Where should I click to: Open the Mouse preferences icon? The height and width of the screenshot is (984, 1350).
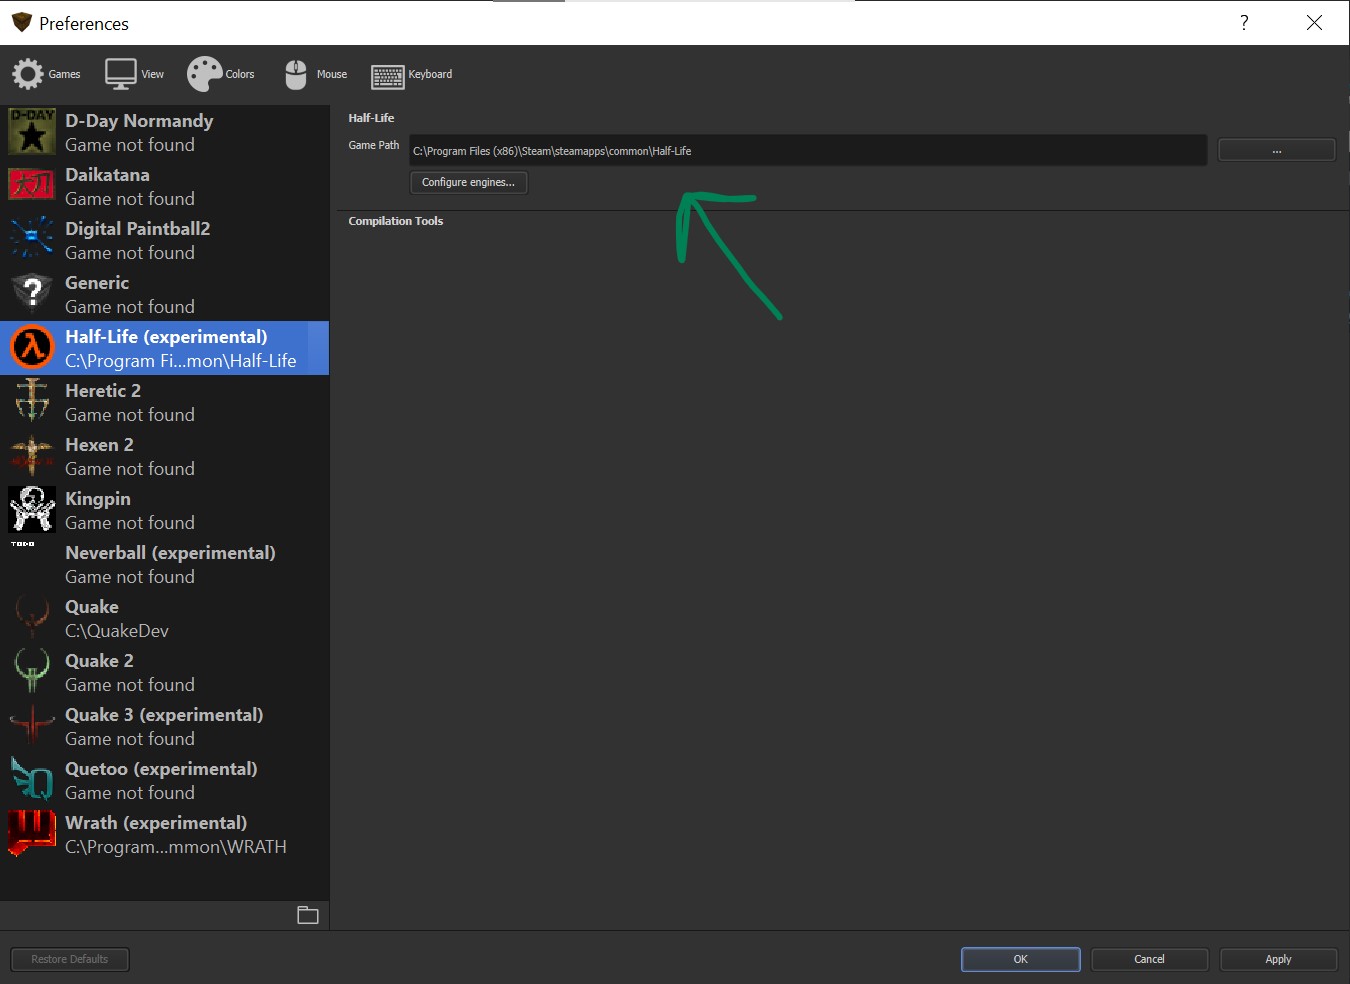point(296,74)
